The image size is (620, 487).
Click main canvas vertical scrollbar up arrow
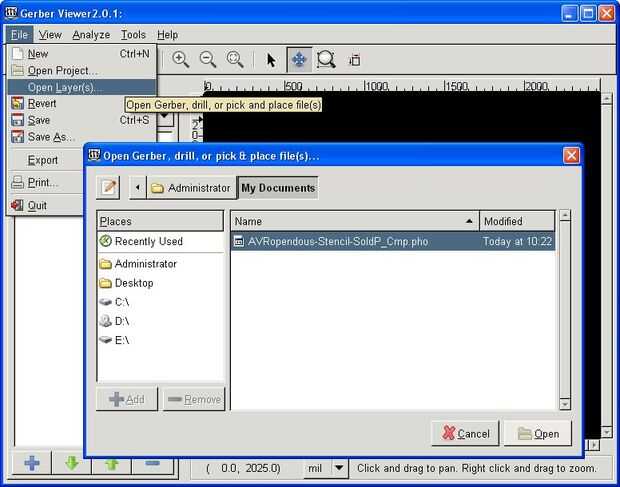(x=607, y=98)
